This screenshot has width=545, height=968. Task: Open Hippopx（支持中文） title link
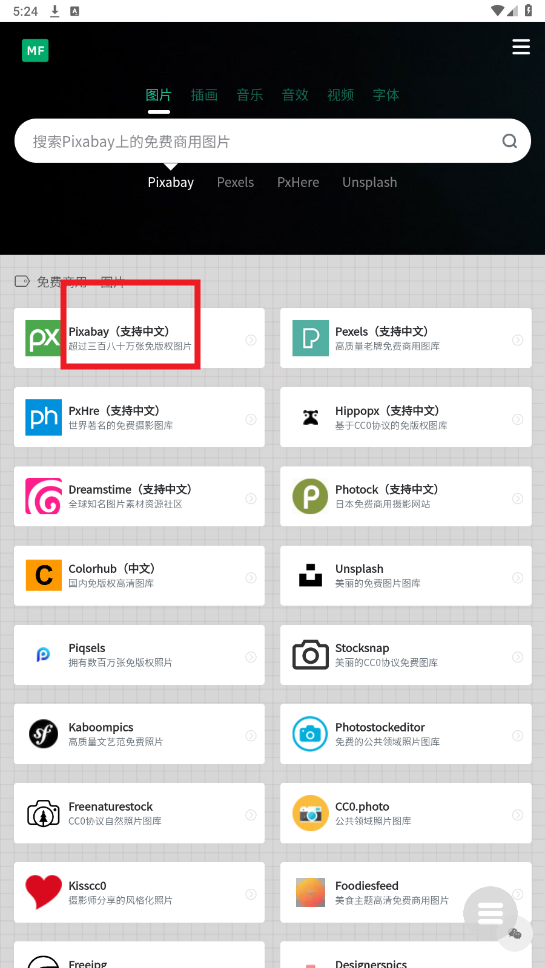388,411
